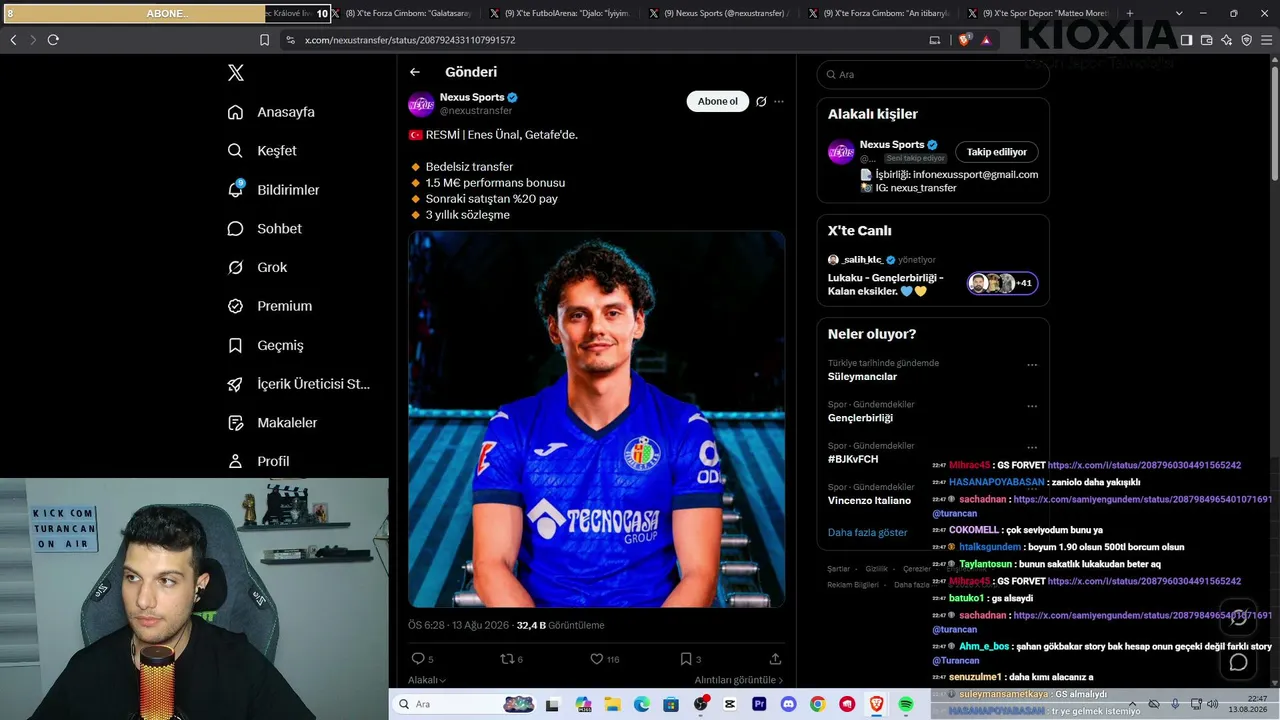The height and width of the screenshot is (720, 1280).
Task: Launch Grok from the sidebar
Action: tap(258, 268)
